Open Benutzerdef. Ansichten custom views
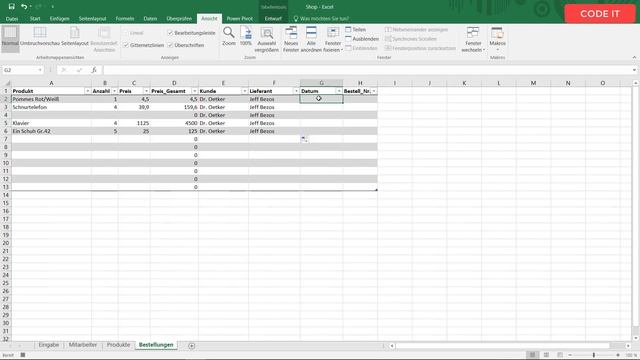This screenshot has height=360, width=640. coord(104,39)
